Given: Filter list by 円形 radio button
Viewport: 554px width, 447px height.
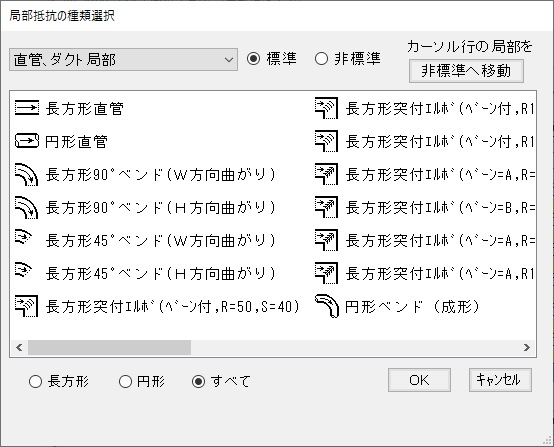Looking at the screenshot, I should 125,382.
